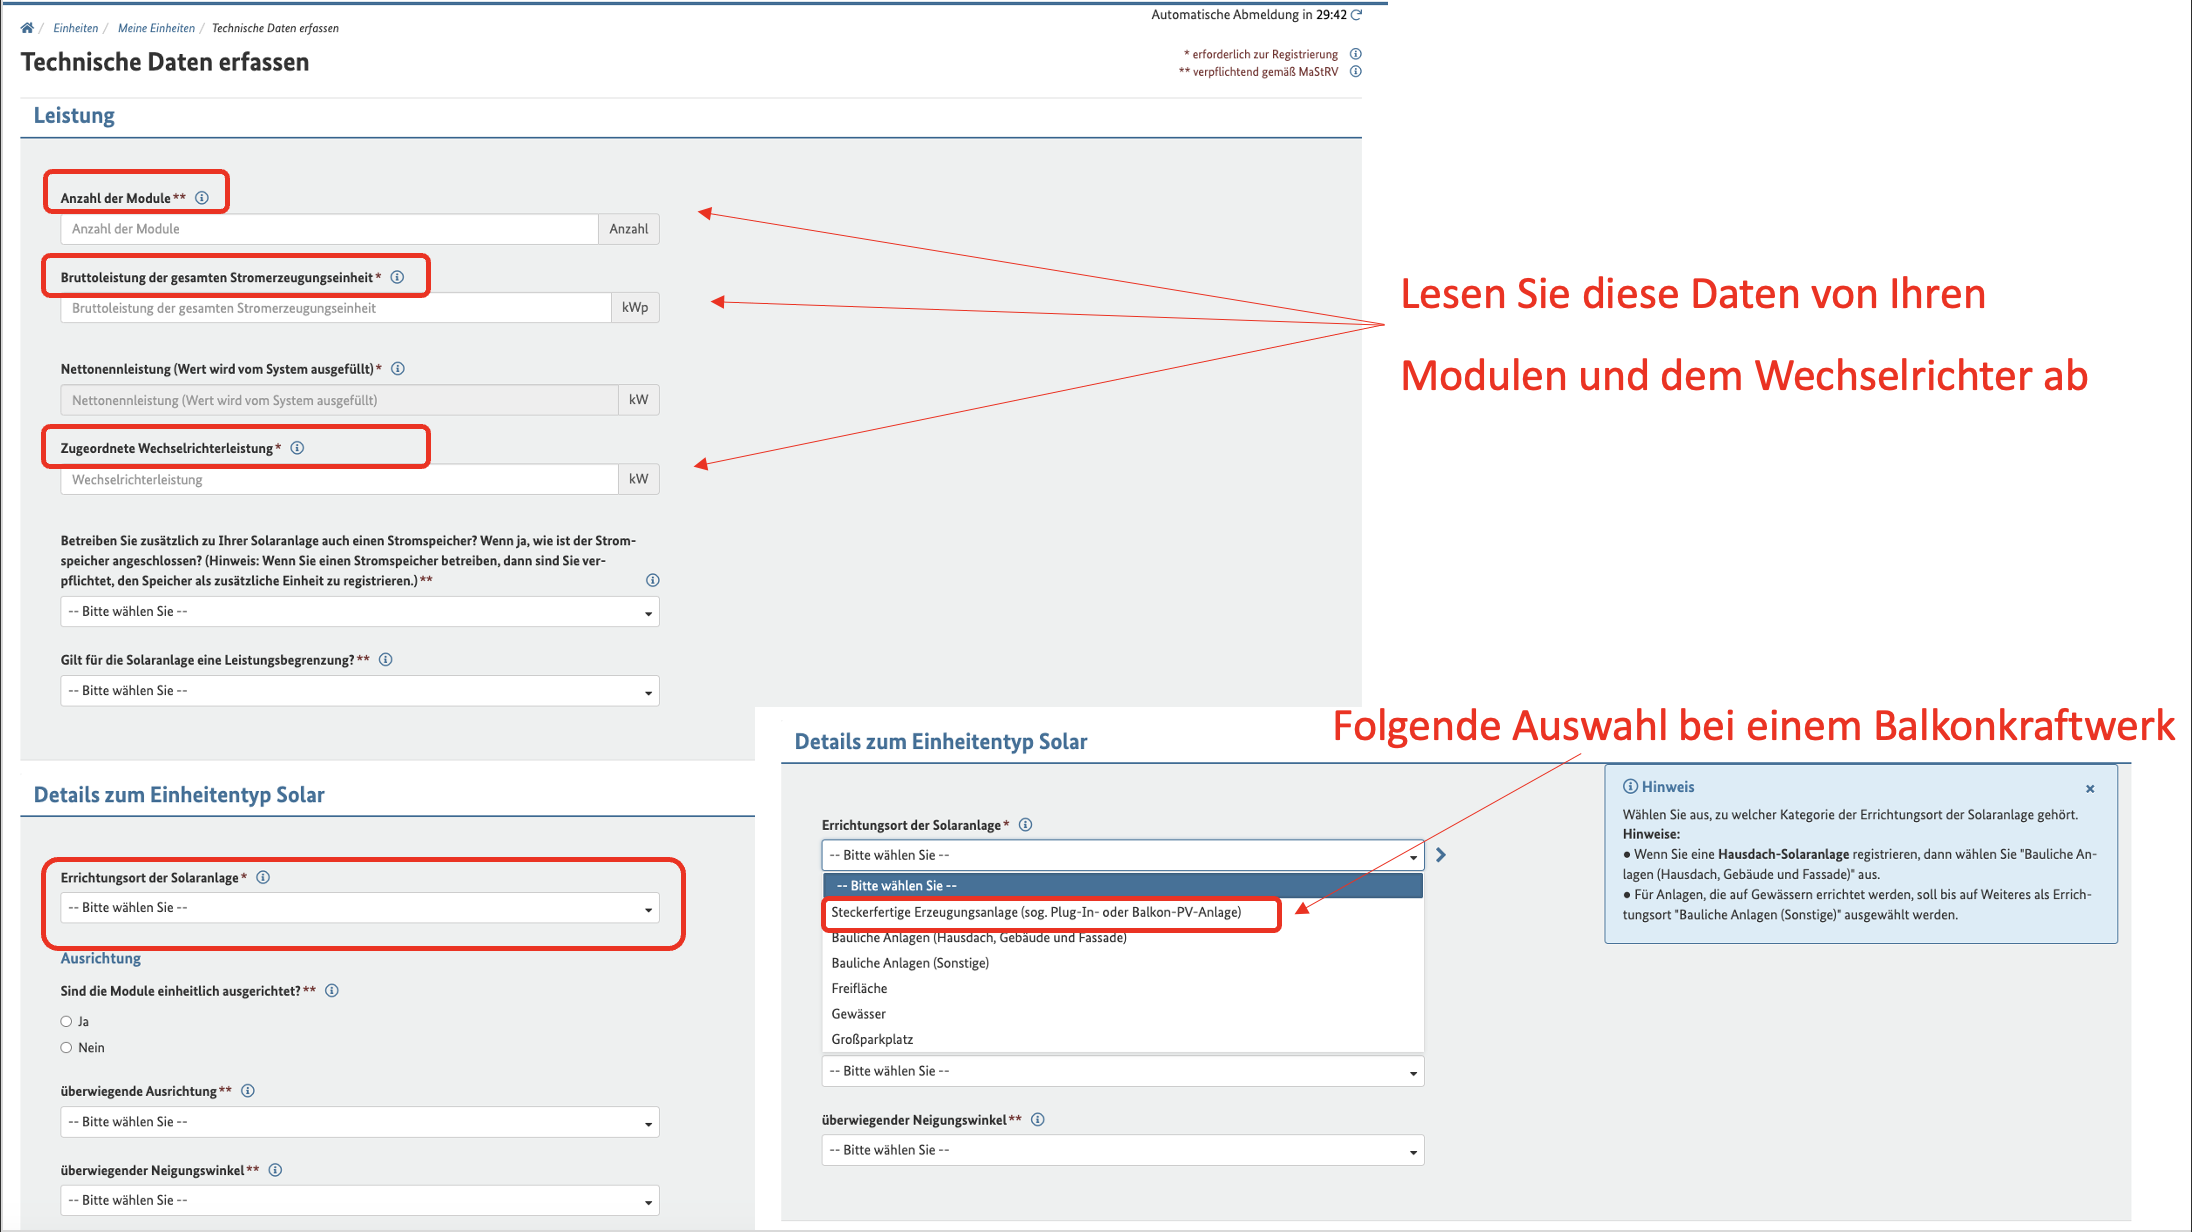Click info icon beside überwiegende Ausrichtung
The width and height of the screenshot is (2192, 1232).
pos(248,1091)
